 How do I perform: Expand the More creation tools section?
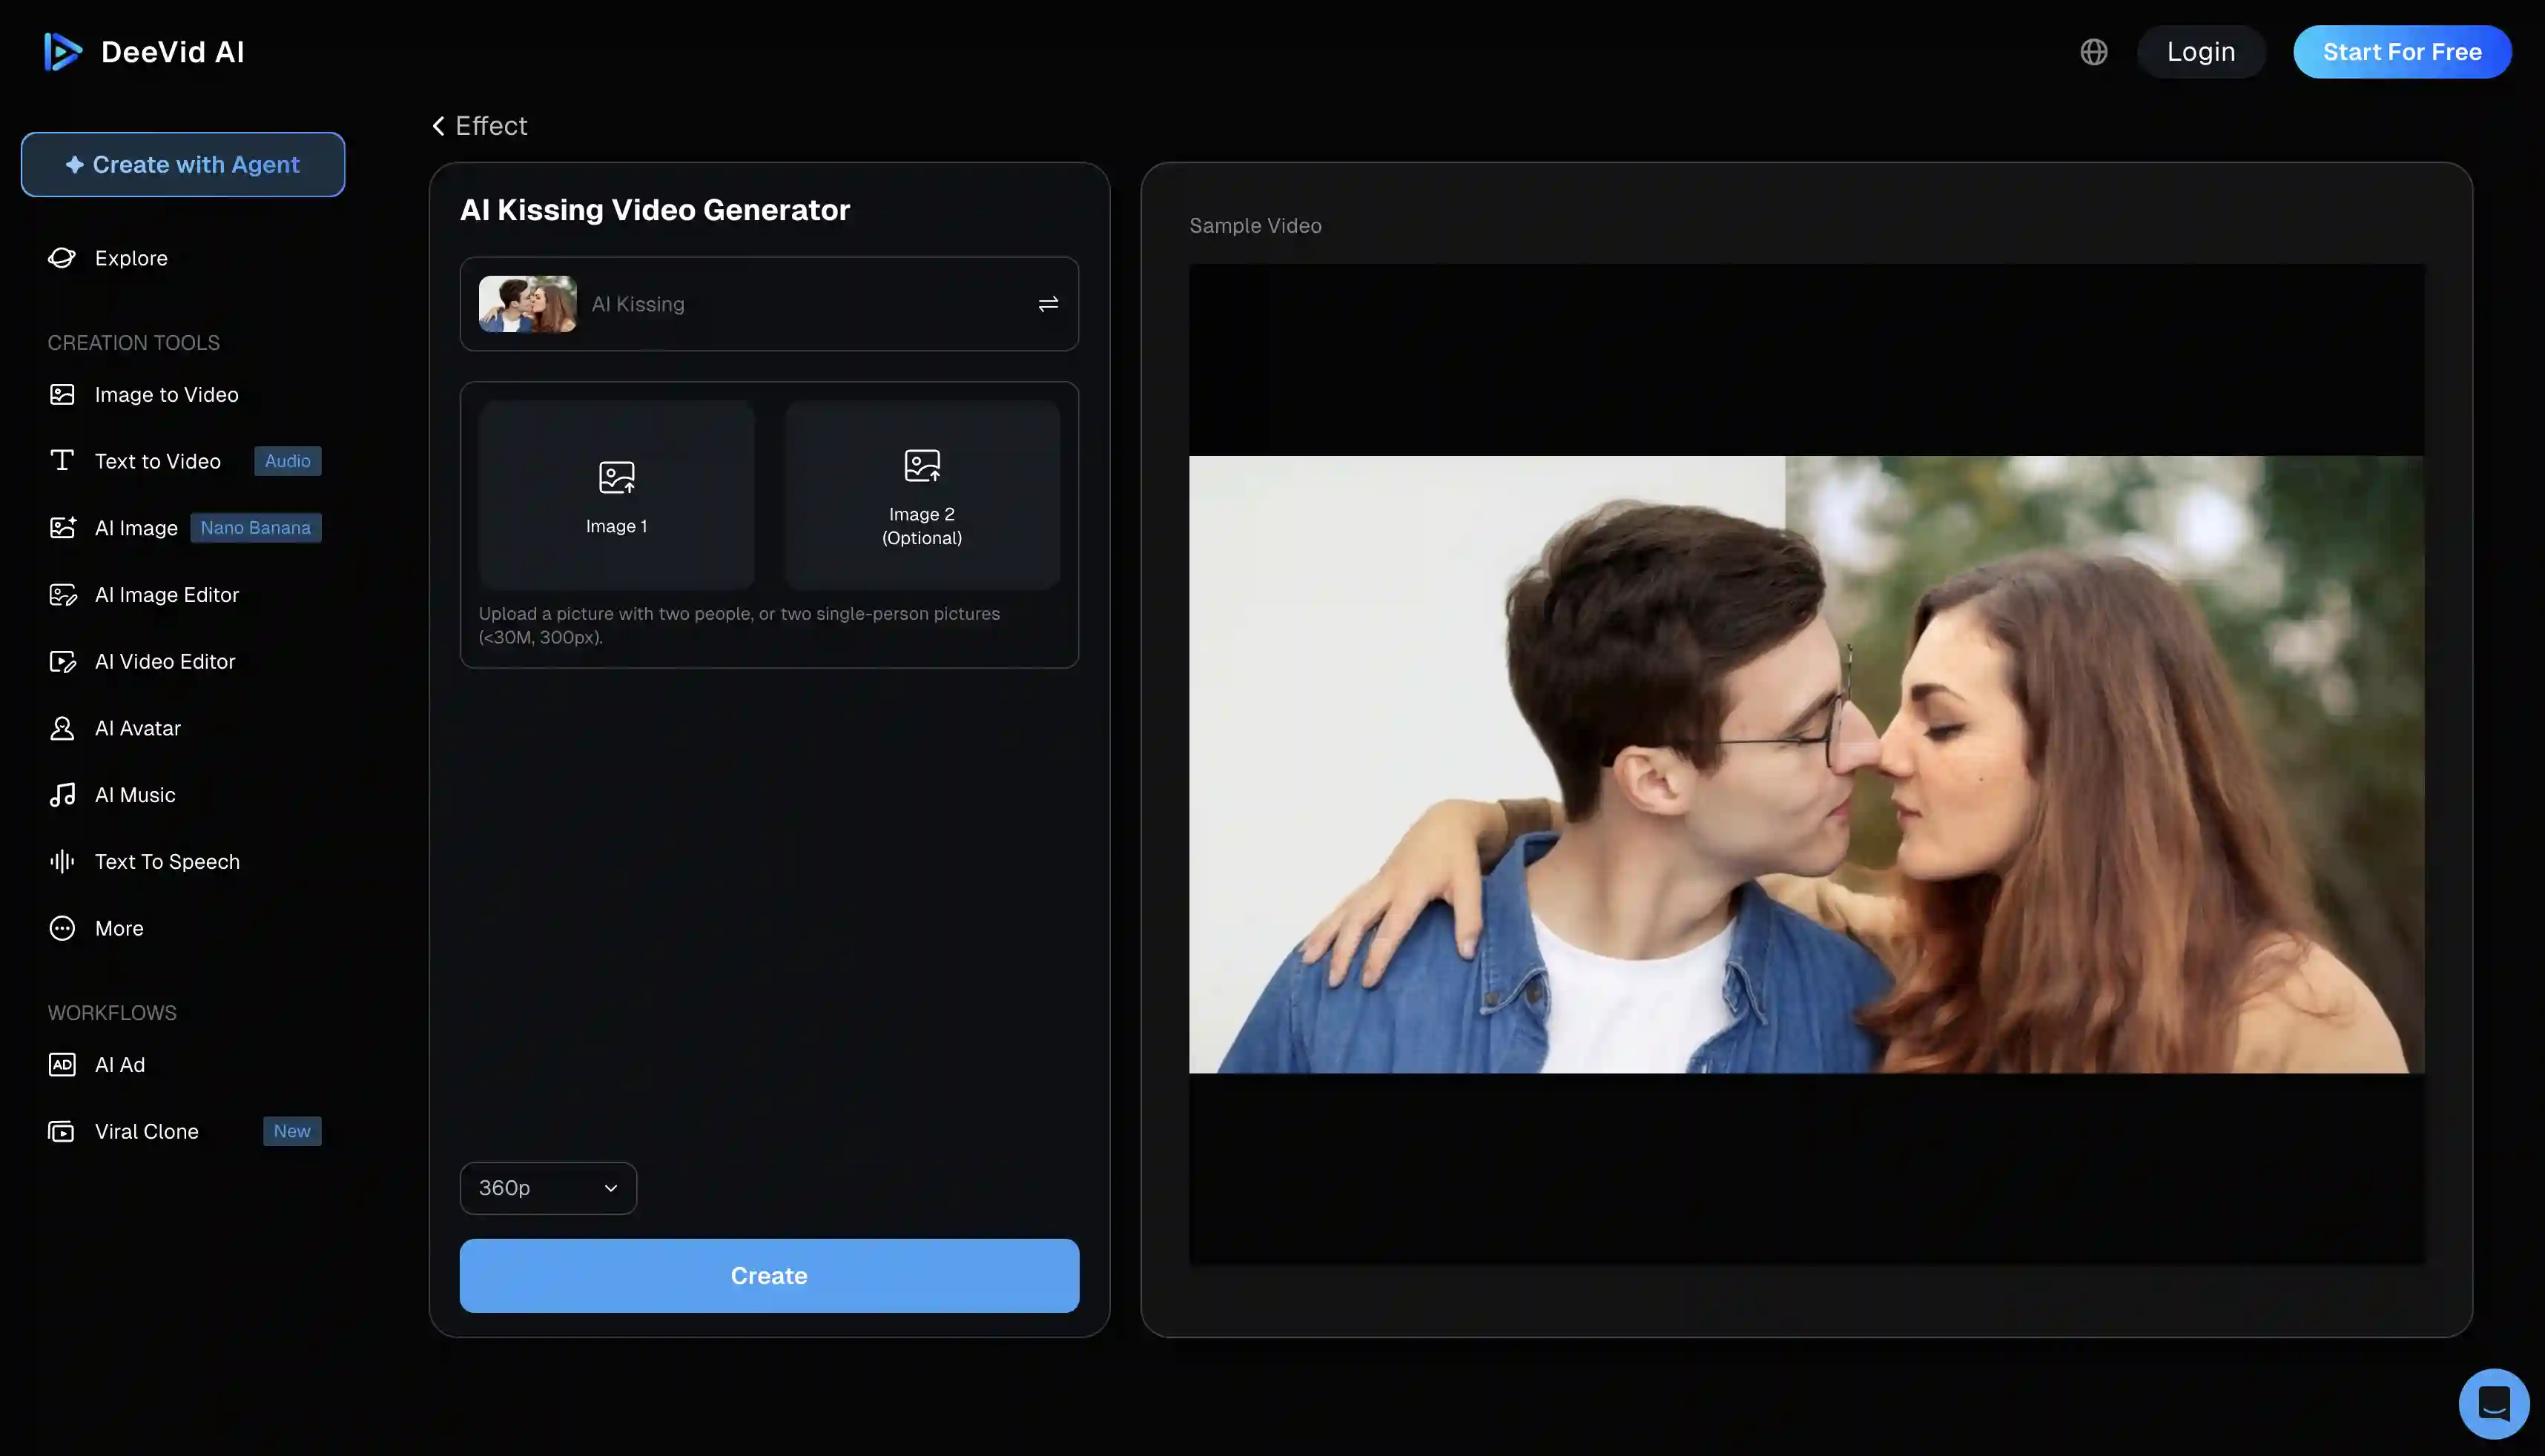coord(119,928)
